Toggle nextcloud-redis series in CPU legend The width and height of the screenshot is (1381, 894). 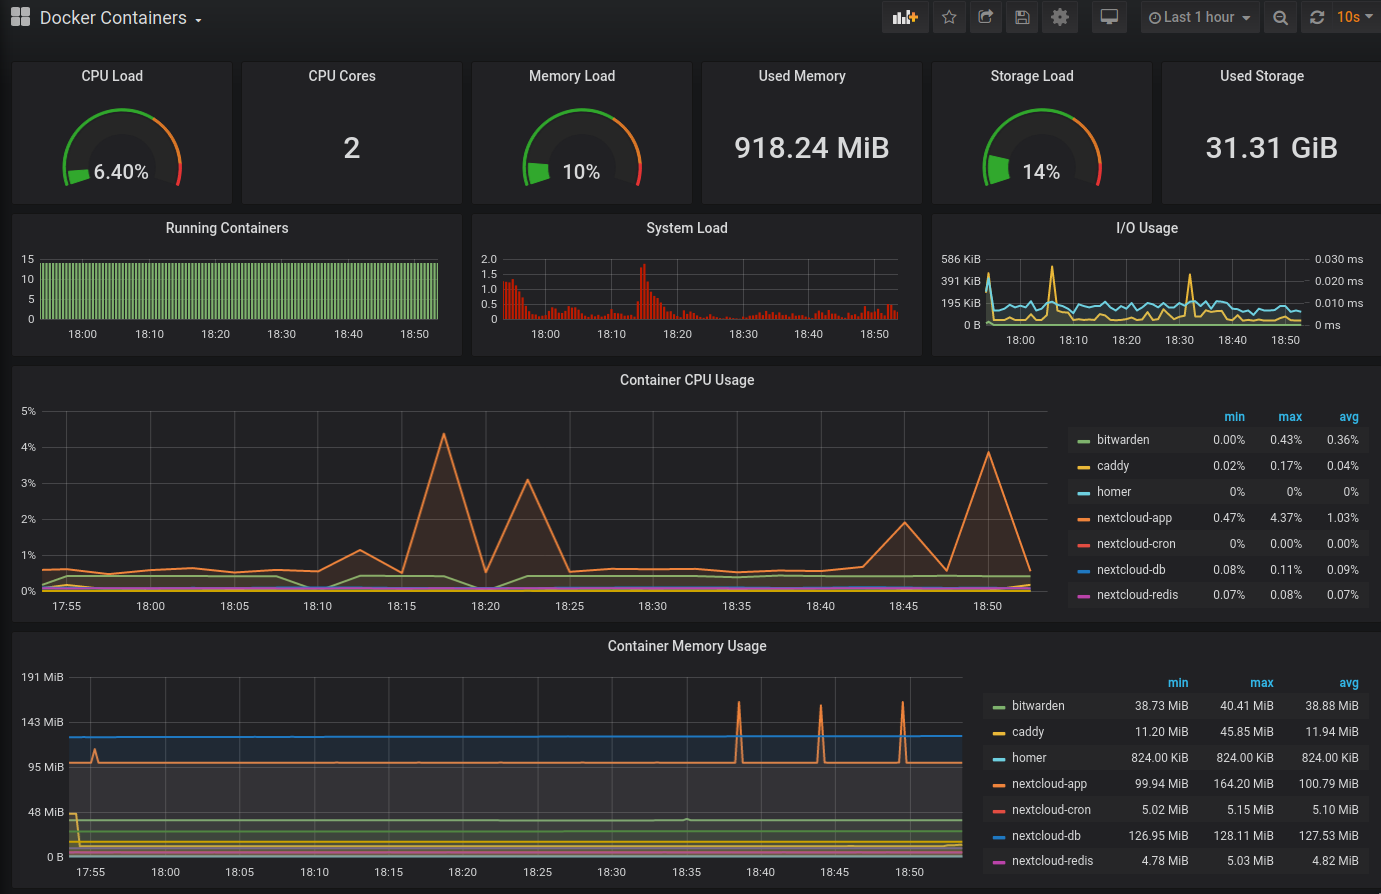tap(1137, 595)
